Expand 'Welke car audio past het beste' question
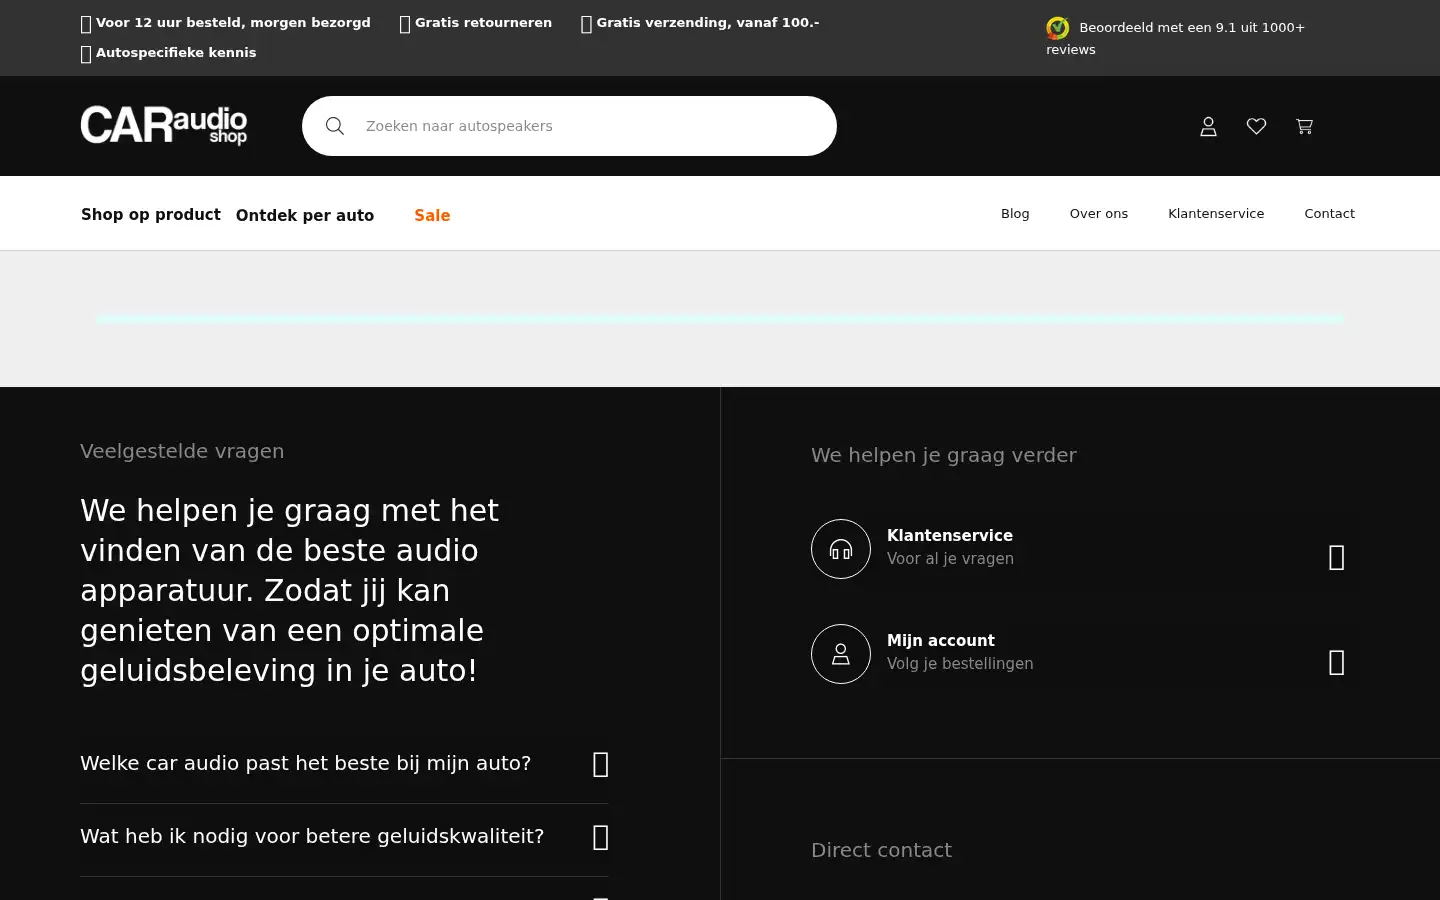Screen dimensions: 1440x900 601,764
